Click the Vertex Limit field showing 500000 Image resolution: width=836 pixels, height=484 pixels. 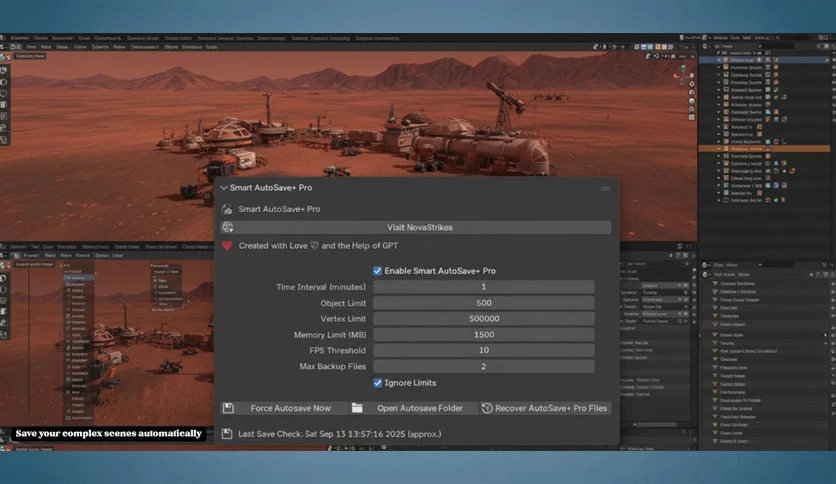pos(484,319)
